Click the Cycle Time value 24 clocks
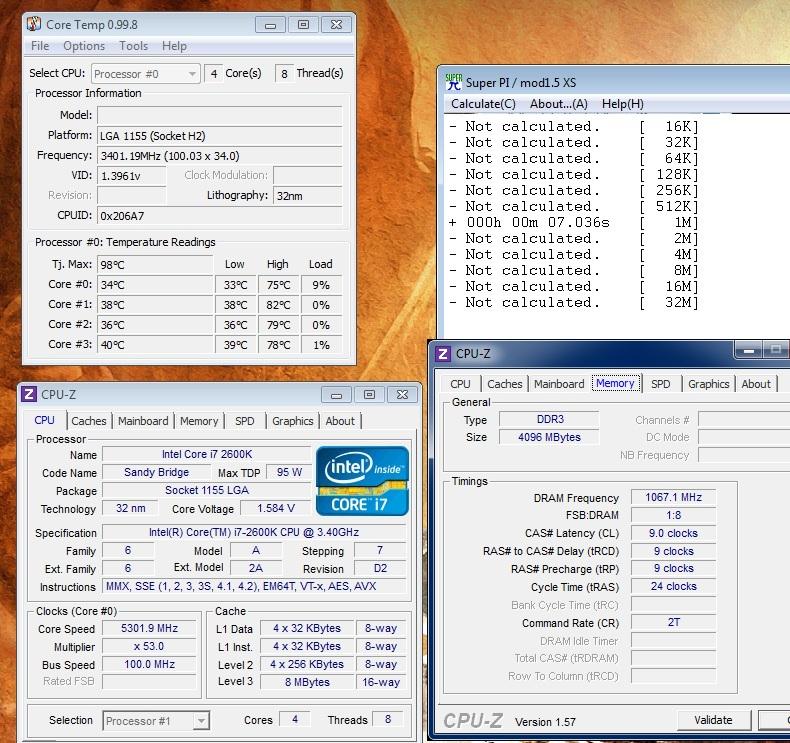Screen dimensions: 790x743 coord(674,586)
